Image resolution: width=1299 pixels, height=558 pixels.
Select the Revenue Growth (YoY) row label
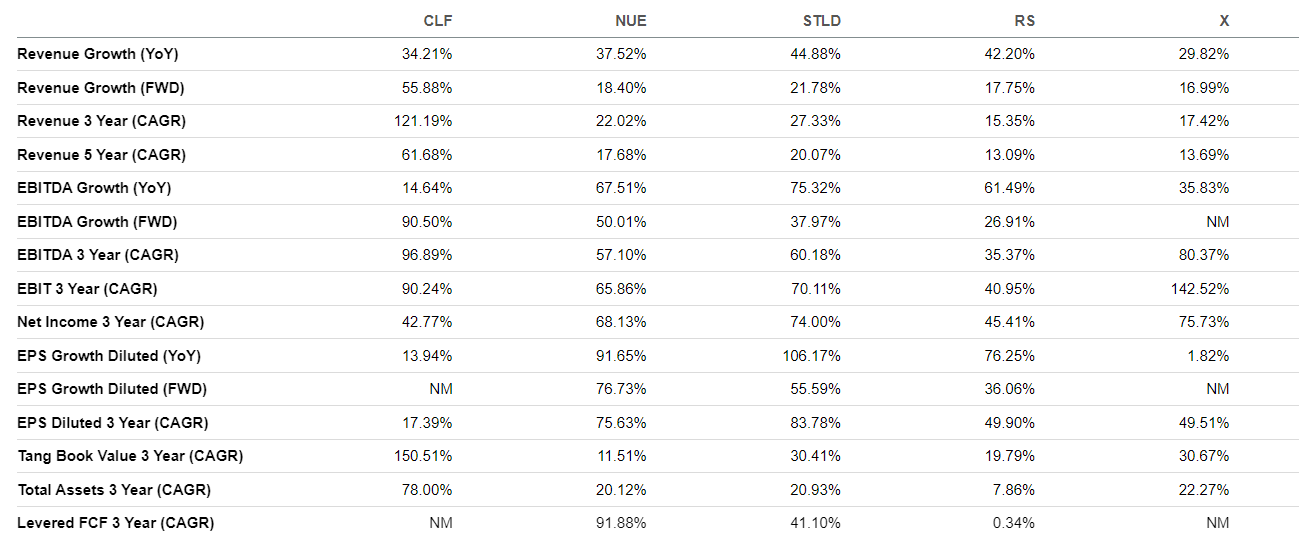pyautogui.click(x=97, y=54)
